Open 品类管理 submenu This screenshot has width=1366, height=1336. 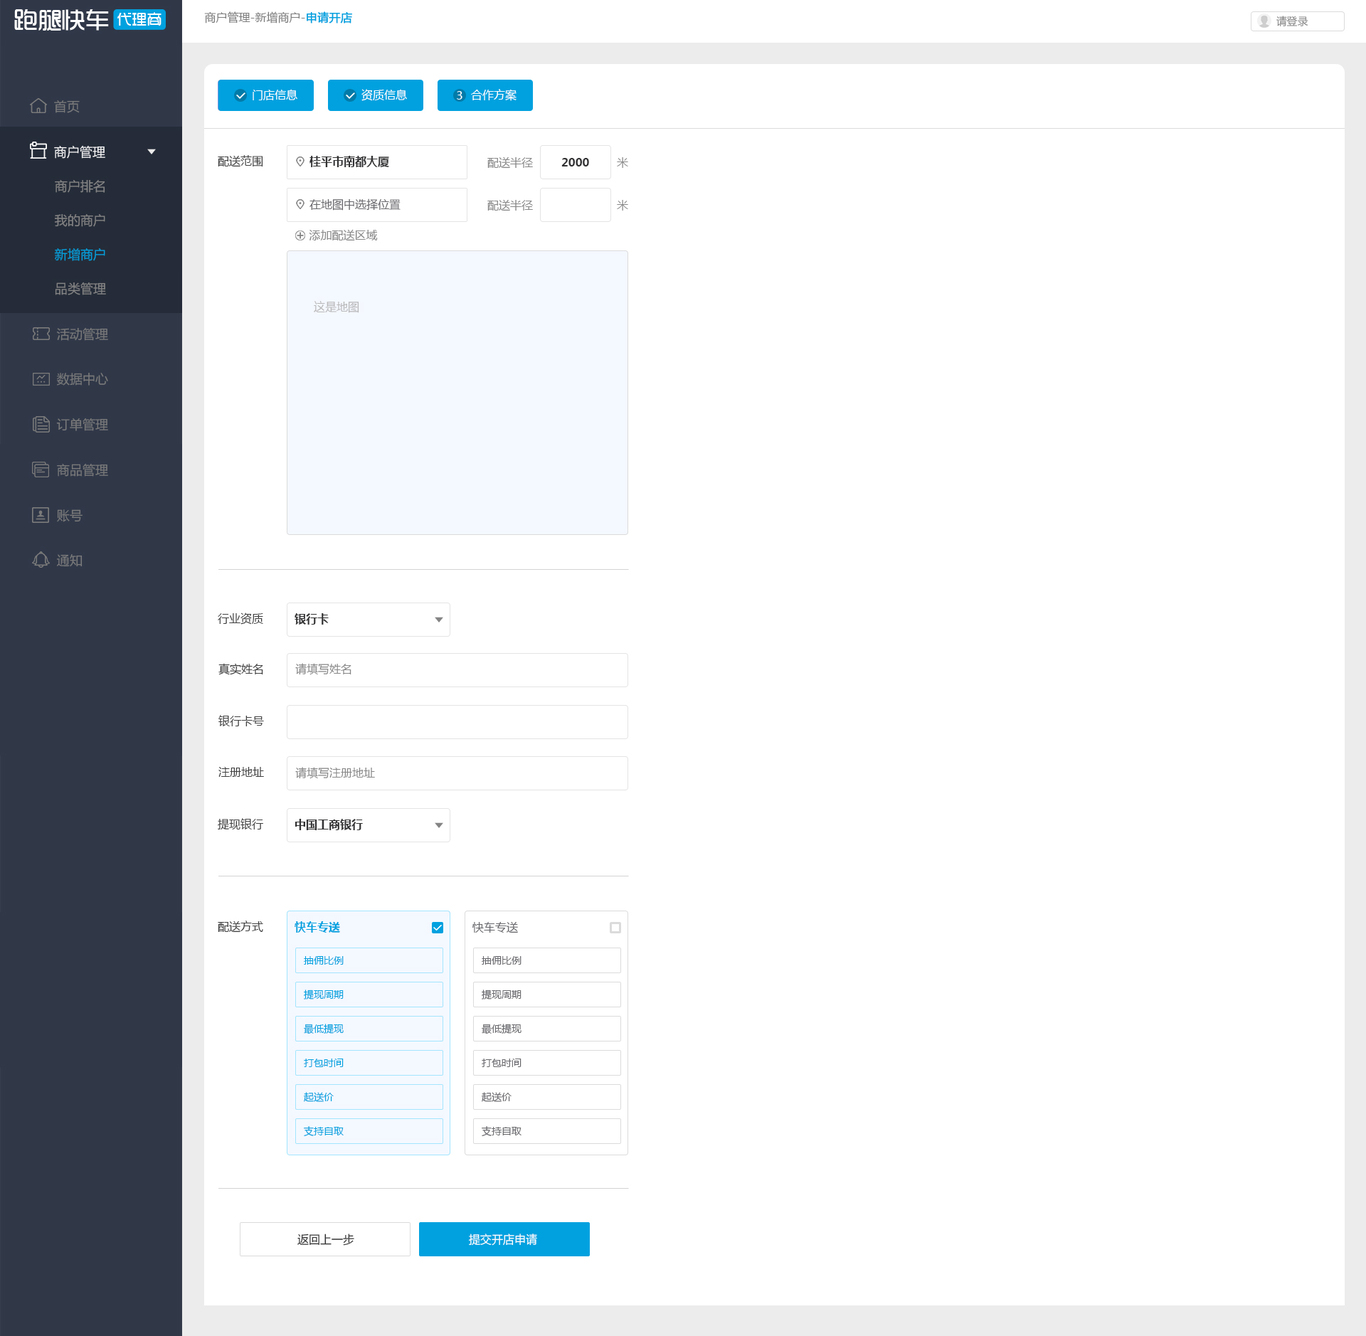(x=80, y=288)
